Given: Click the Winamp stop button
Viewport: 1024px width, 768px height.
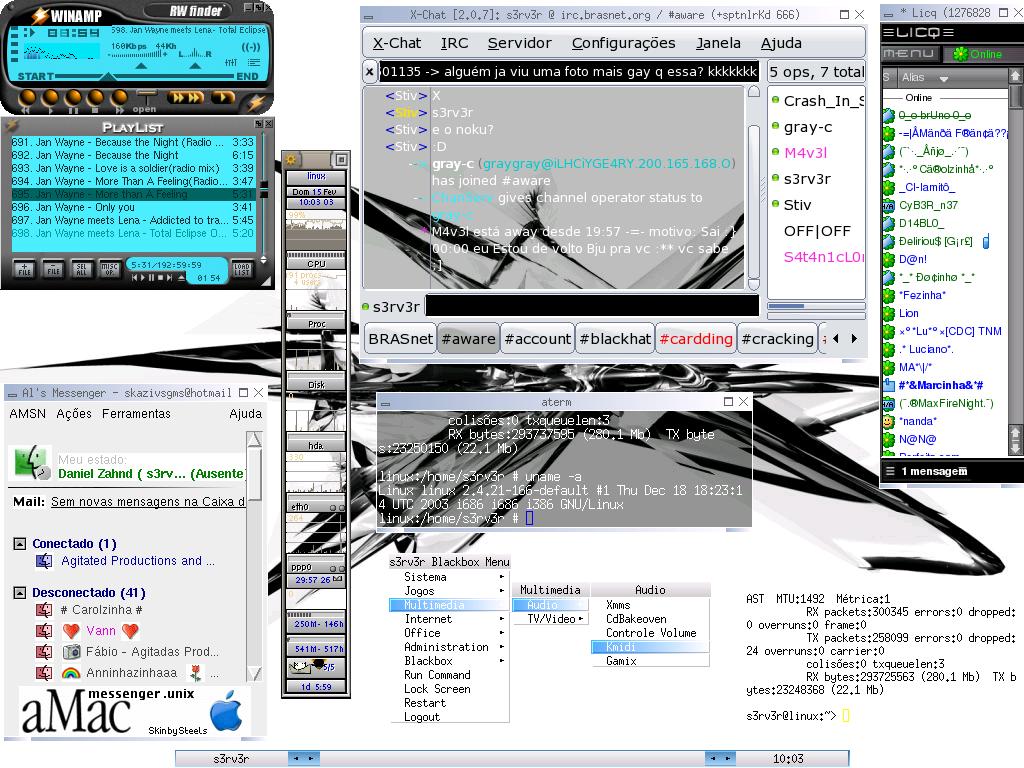Looking at the screenshot, I should coord(95,99).
